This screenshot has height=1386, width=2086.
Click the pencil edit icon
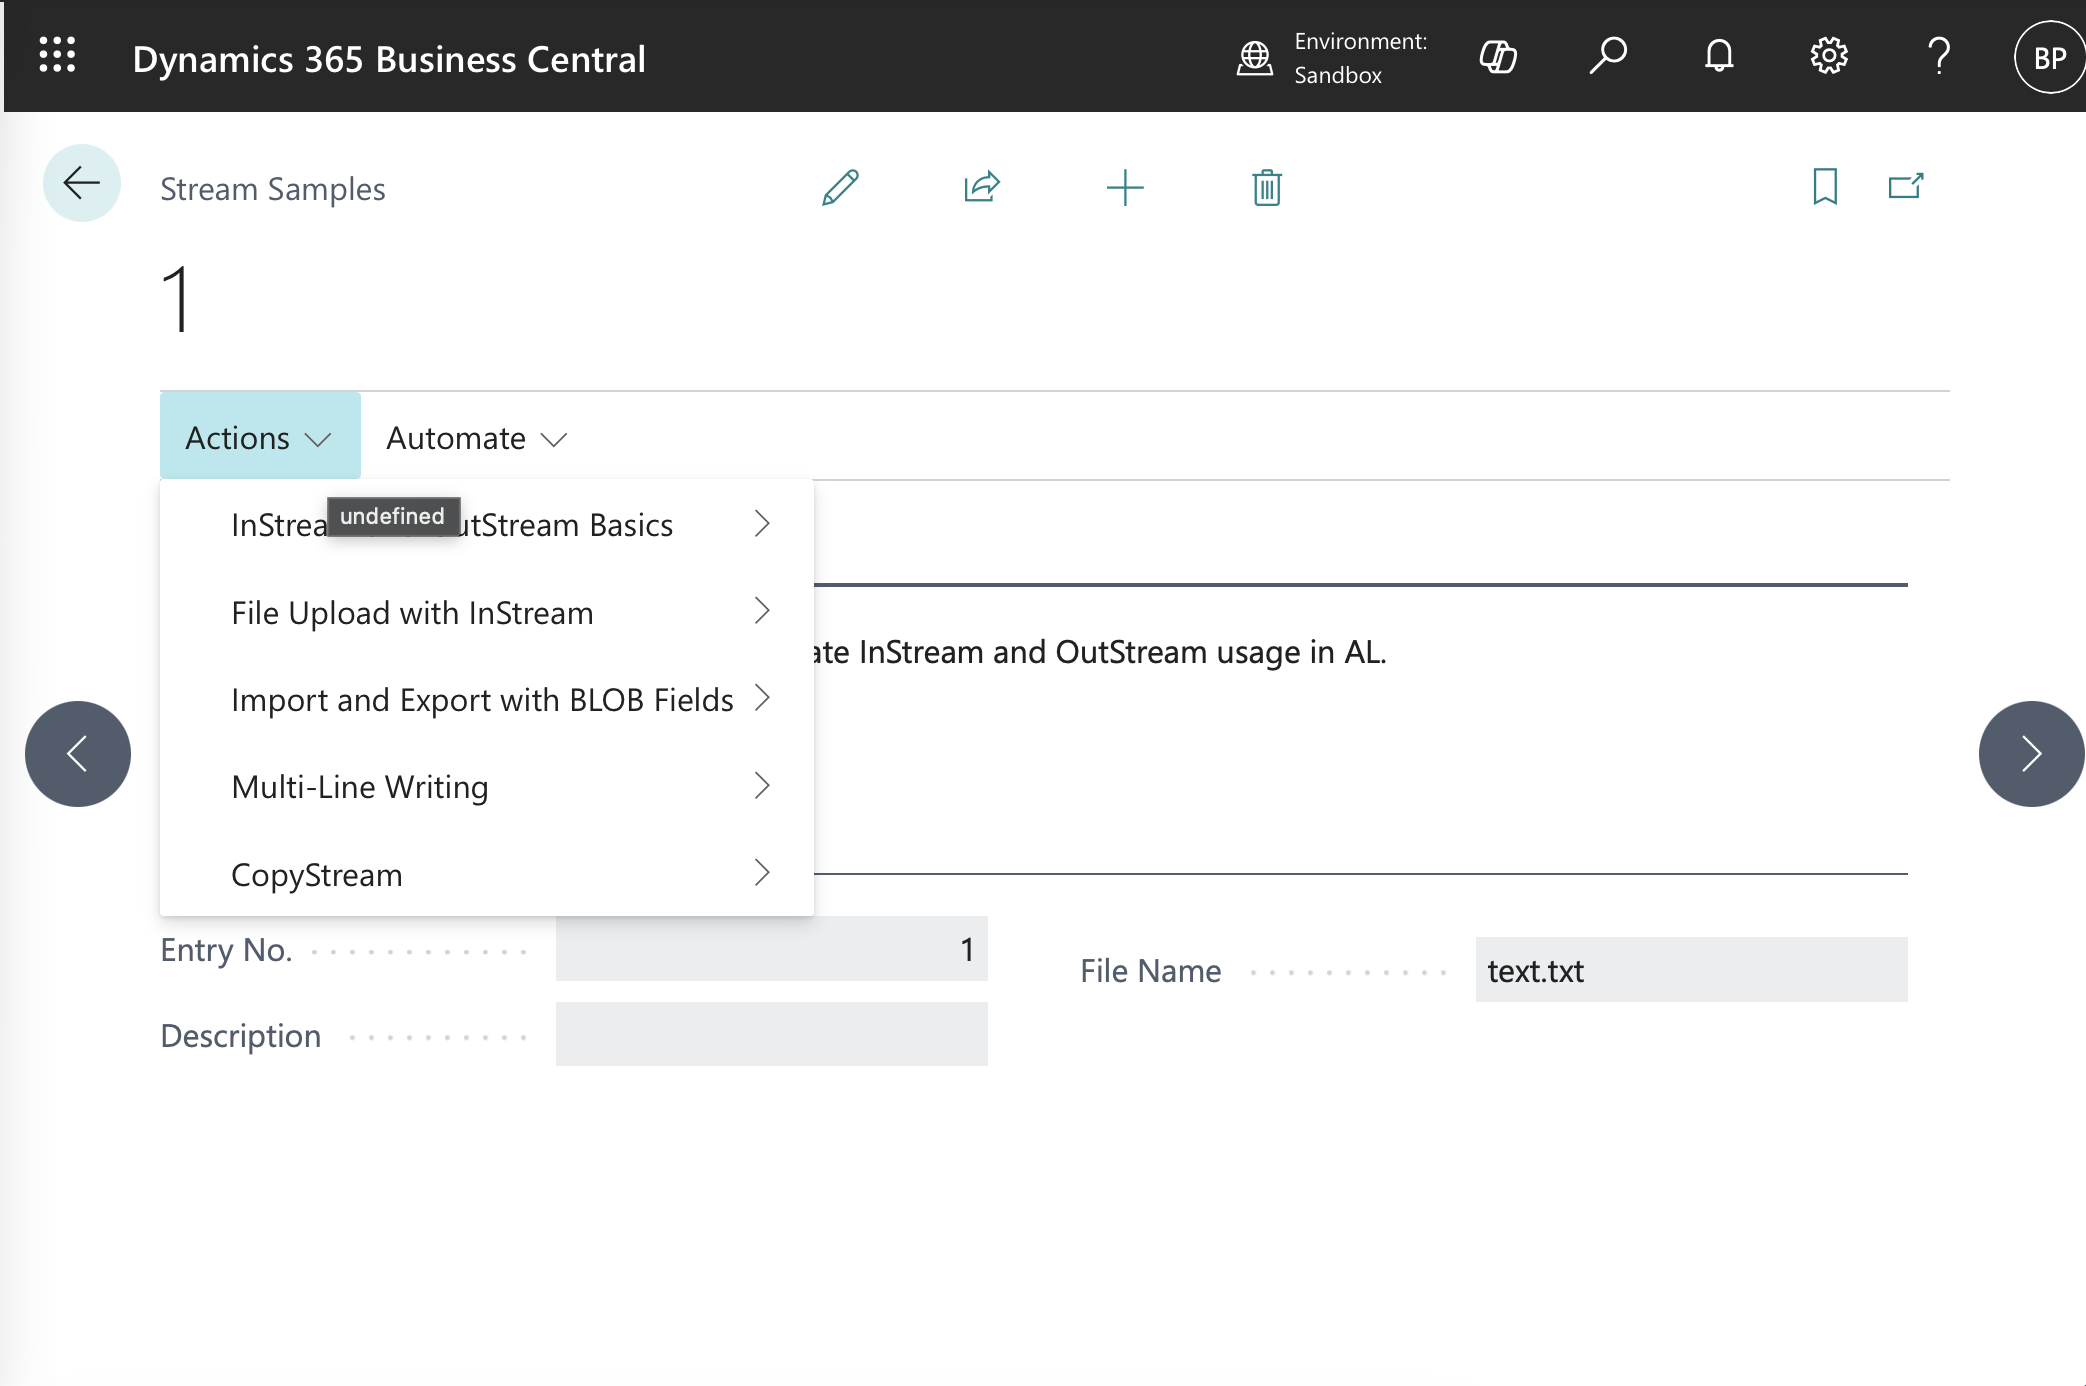(840, 187)
